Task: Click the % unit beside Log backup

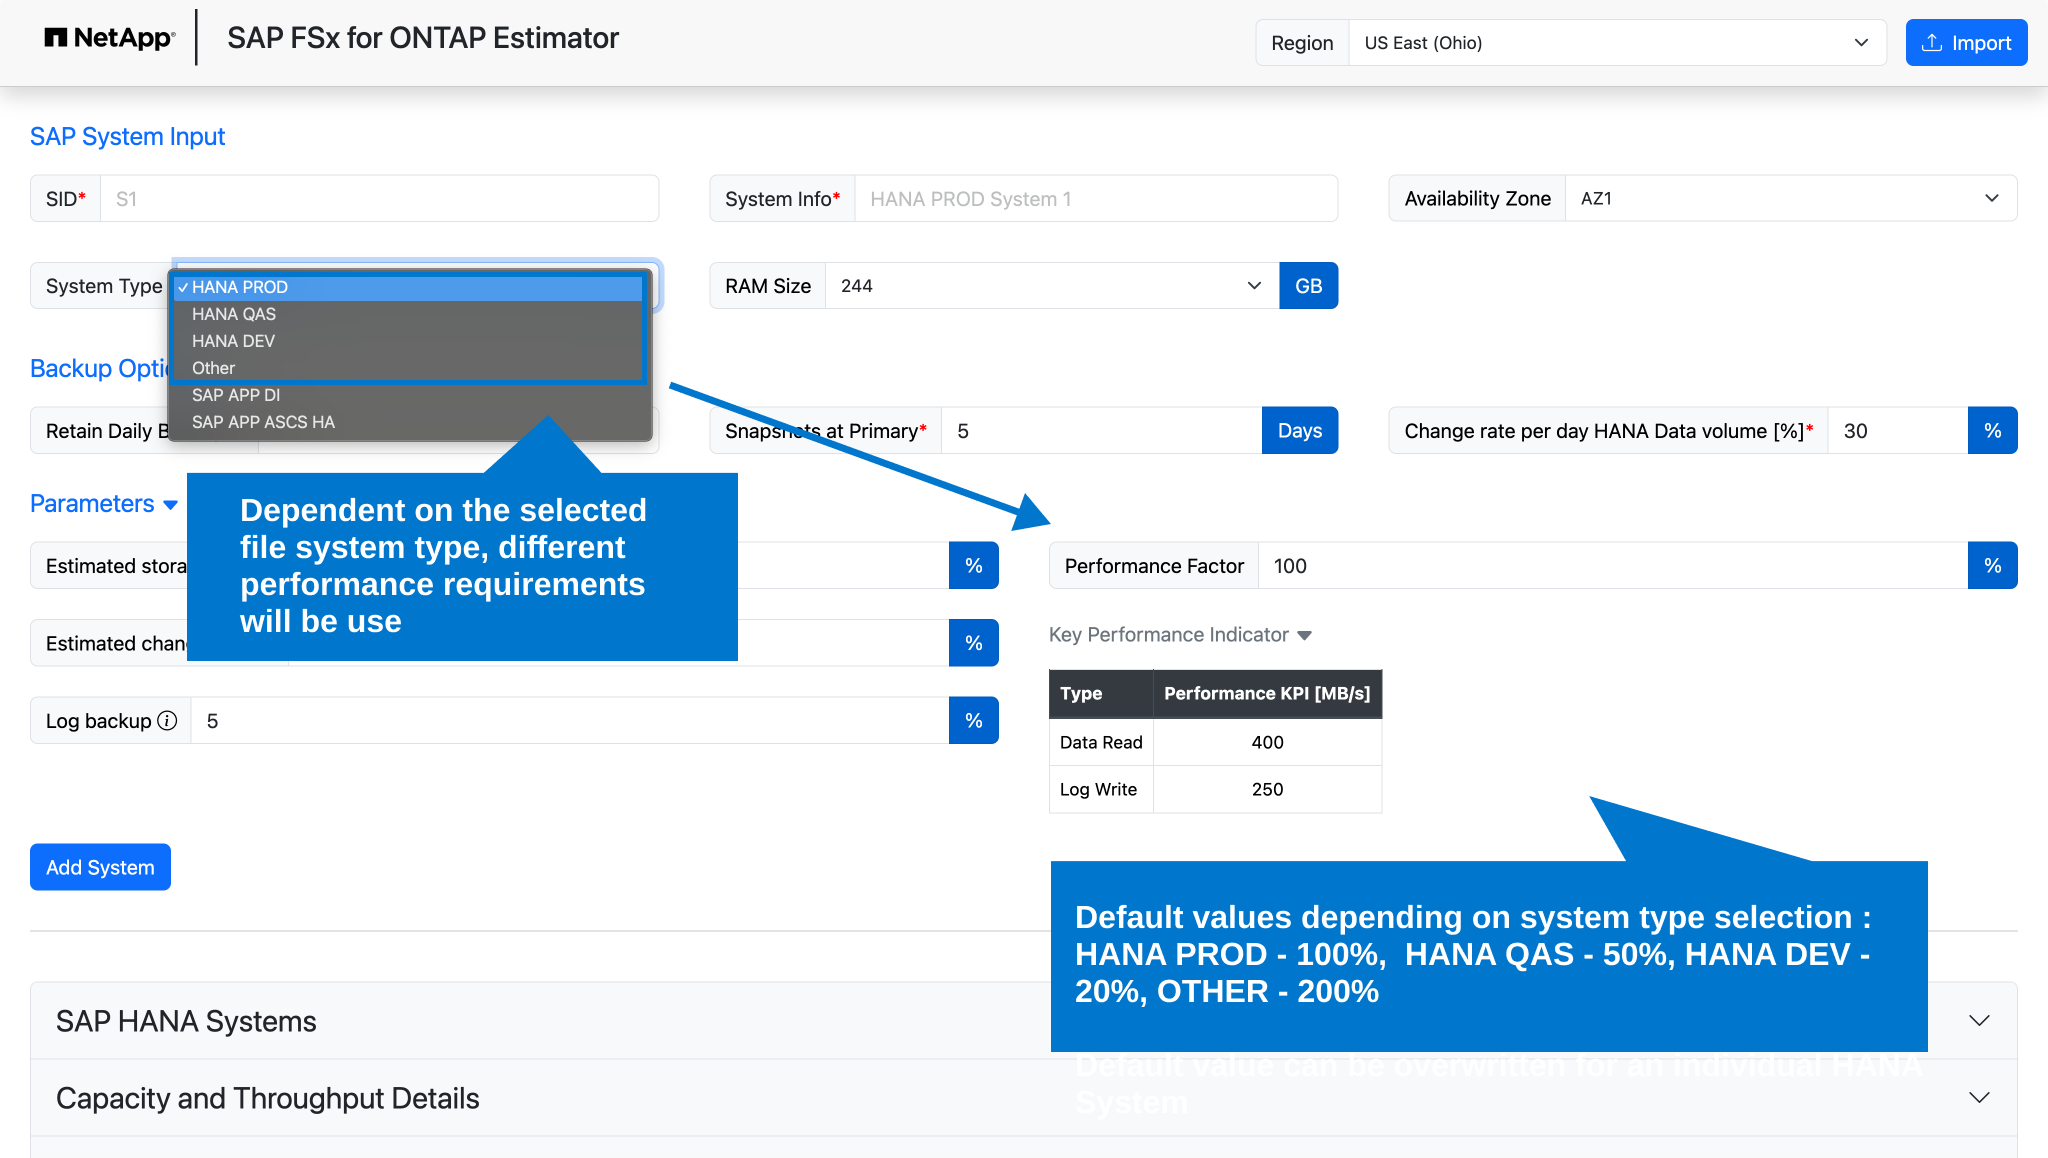Action: (x=973, y=721)
